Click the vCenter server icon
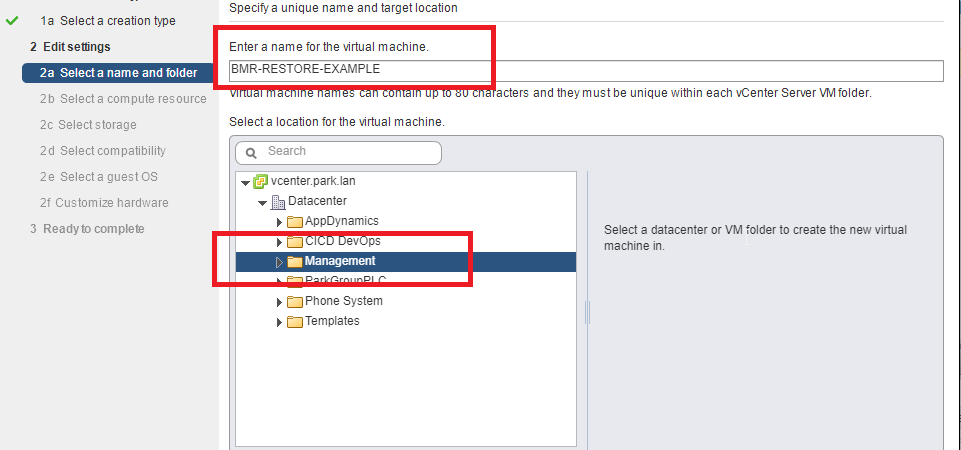The width and height of the screenshot is (961, 450). pyautogui.click(x=260, y=181)
